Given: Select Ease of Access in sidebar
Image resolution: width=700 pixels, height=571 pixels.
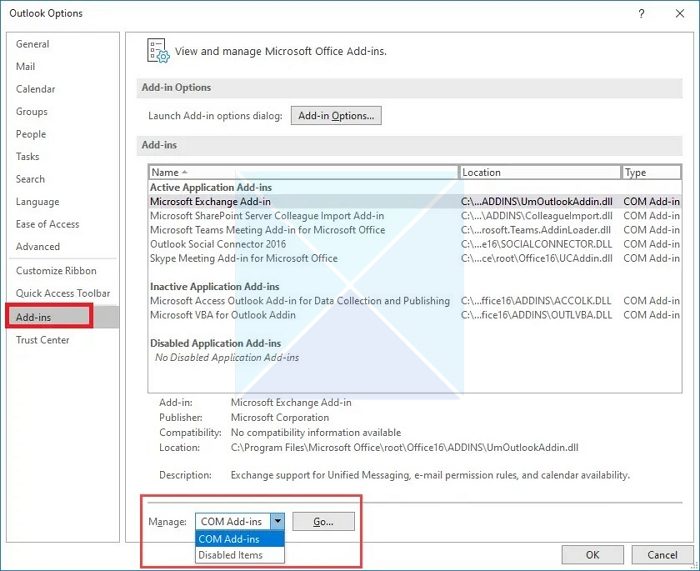Looking at the screenshot, I should (x=47, y=224).
